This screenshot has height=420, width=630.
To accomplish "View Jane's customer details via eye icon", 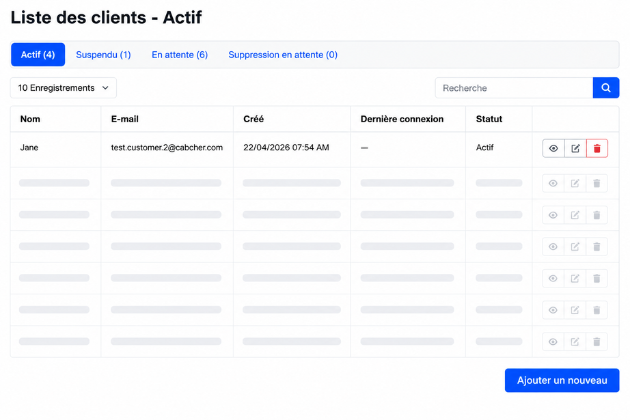I will [x=553, y=148].
